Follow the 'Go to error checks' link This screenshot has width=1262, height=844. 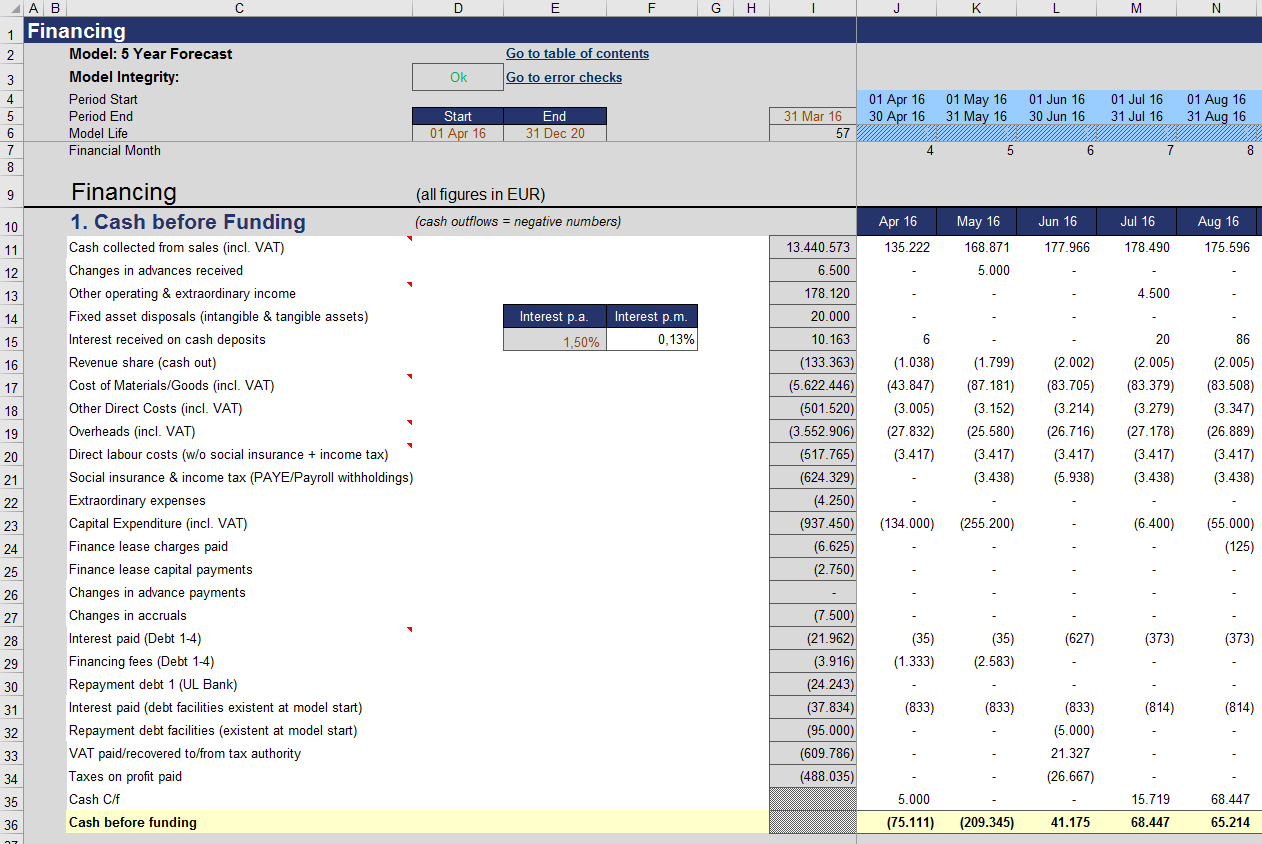(x=564, y=77)
